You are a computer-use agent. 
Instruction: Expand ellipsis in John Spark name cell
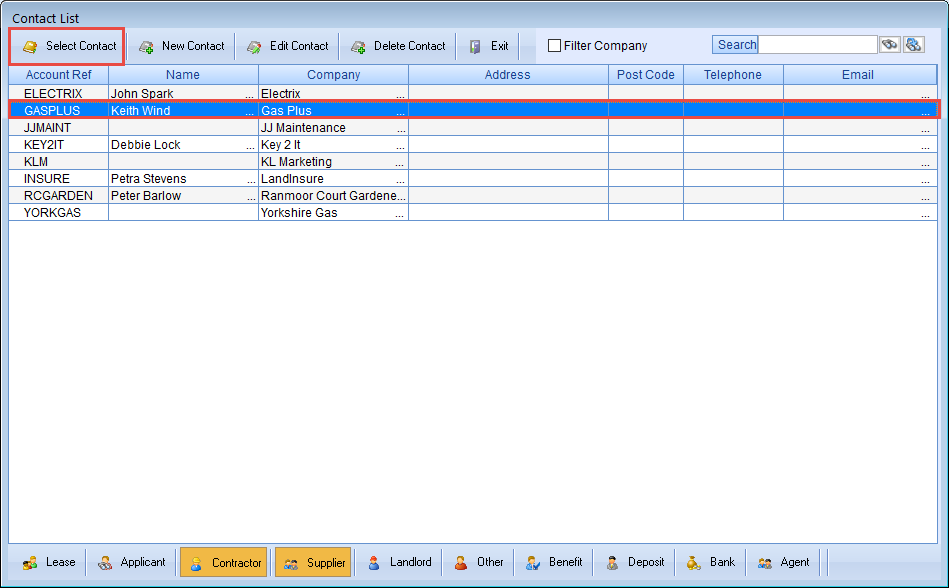(249, 96)
